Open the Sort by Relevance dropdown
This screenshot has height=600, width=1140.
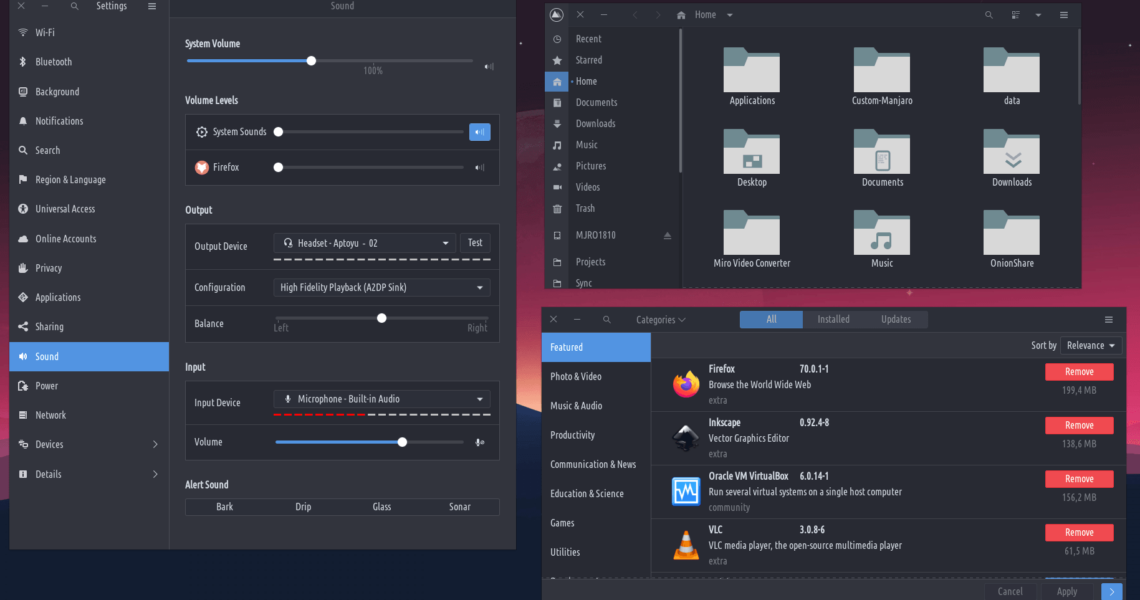[x=1090, y=346]
